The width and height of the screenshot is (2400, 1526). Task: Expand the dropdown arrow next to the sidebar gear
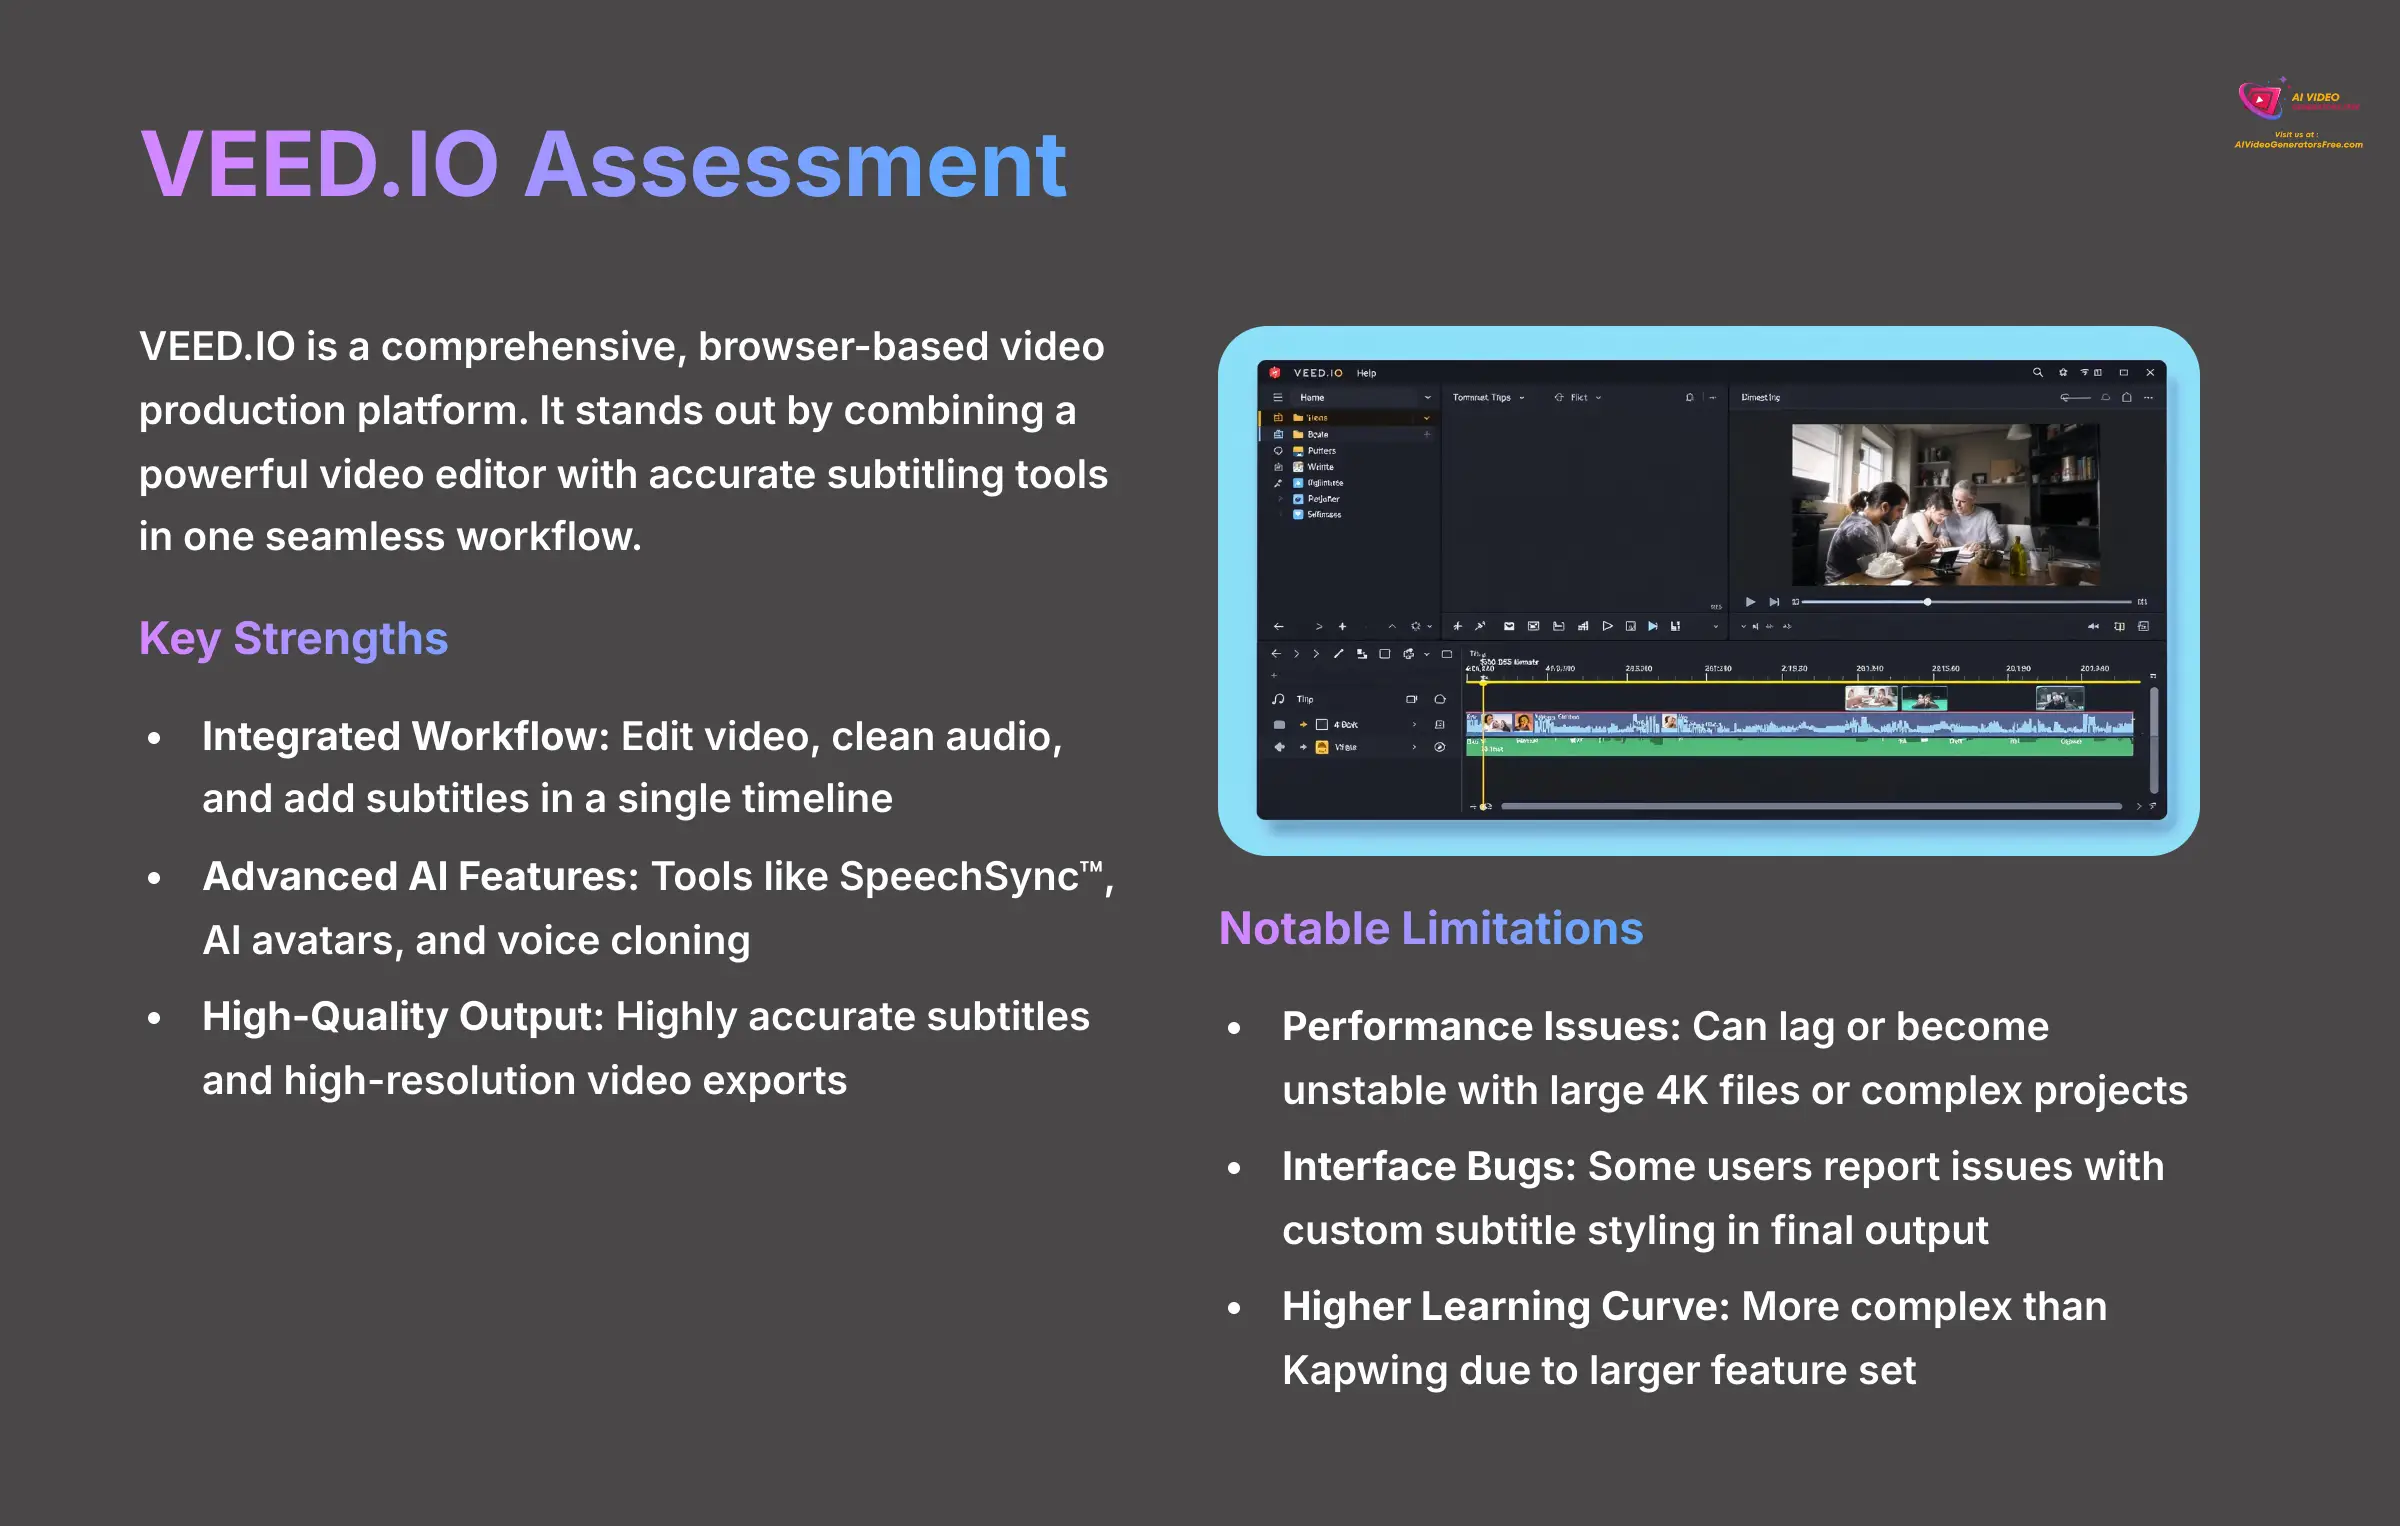tap(1429, 627)
